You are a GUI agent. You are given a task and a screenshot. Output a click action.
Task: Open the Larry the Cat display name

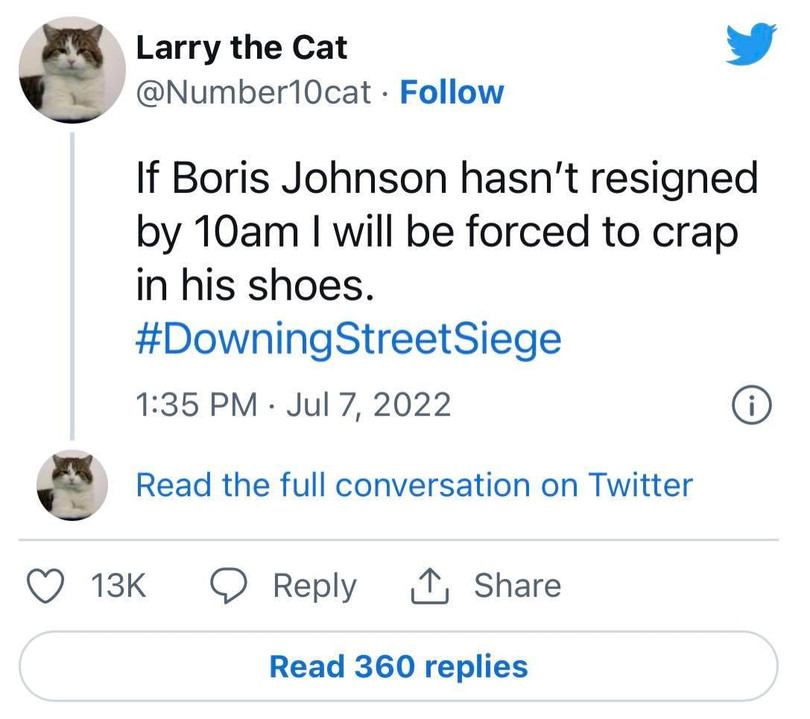pyautogui.click(x=240, y=46)
